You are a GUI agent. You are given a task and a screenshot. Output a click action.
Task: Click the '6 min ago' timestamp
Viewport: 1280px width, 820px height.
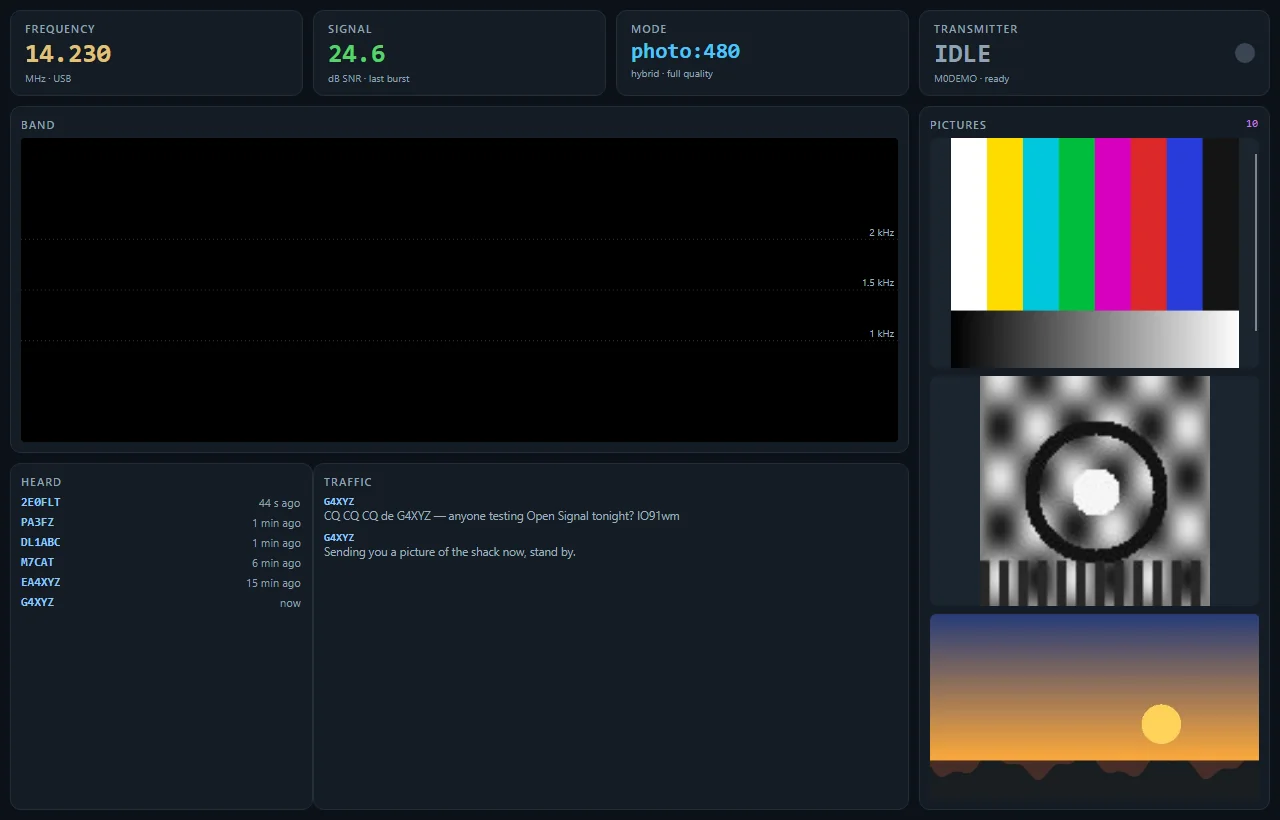pos(276,563)
